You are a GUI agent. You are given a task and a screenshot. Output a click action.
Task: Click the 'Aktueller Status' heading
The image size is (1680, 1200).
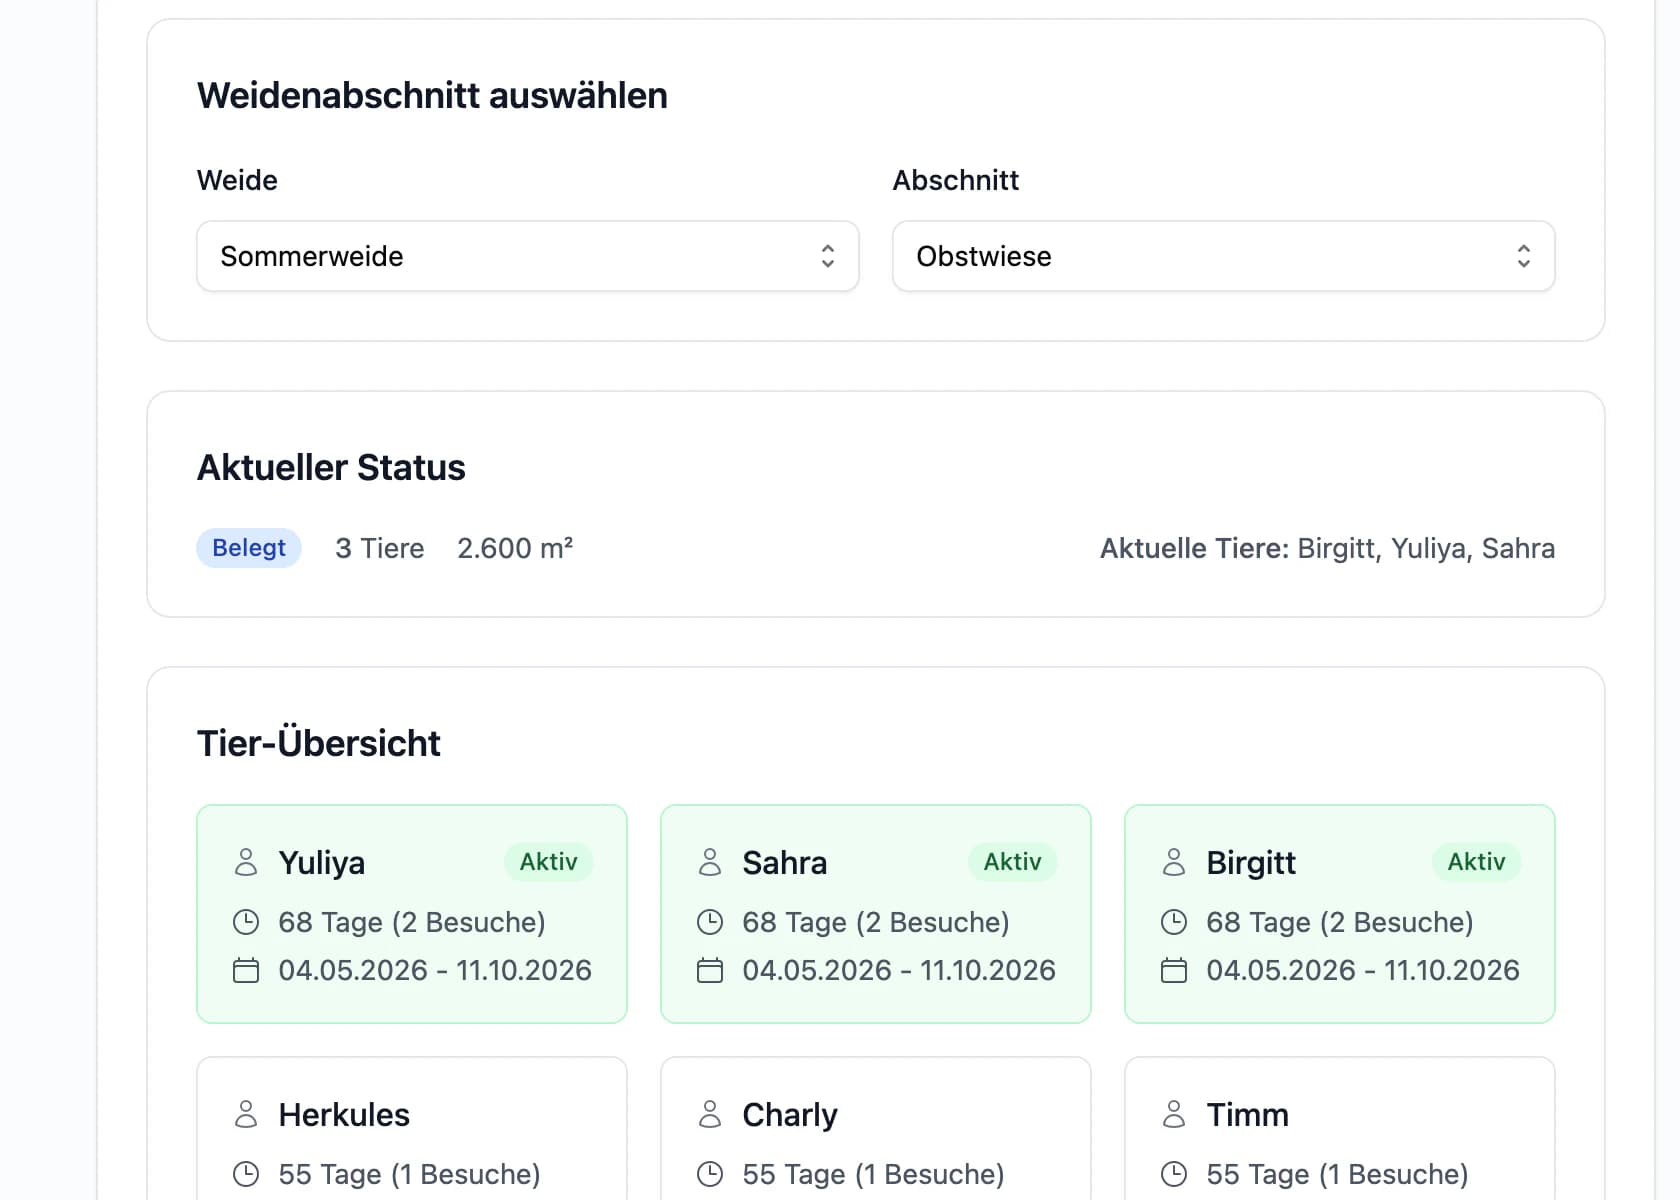click(331, 467)
